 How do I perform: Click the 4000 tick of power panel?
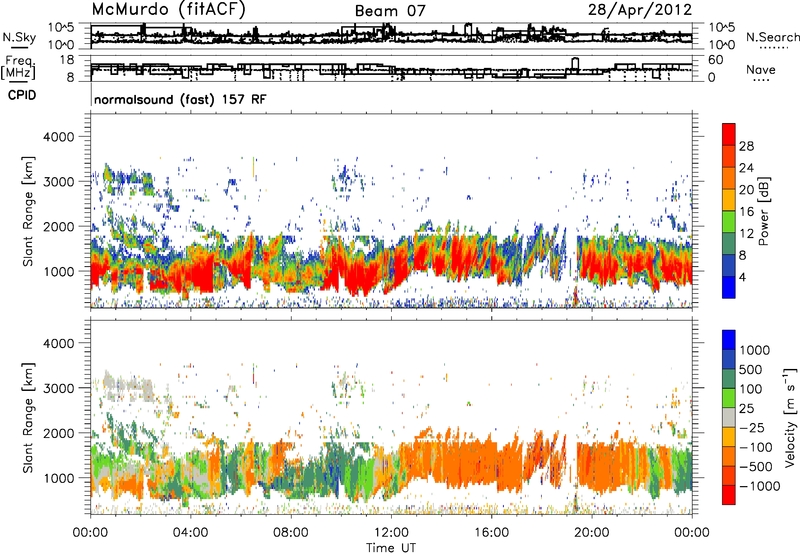pyautogui.click(x=59, y=137)
